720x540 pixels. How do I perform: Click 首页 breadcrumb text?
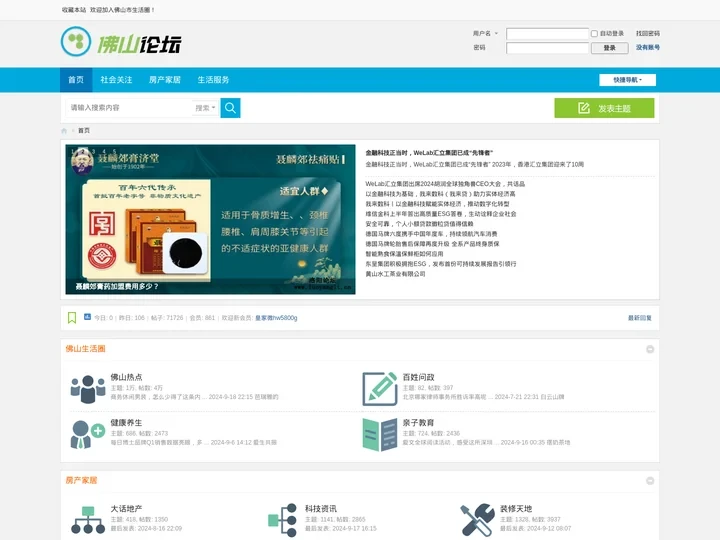[84, 131]
